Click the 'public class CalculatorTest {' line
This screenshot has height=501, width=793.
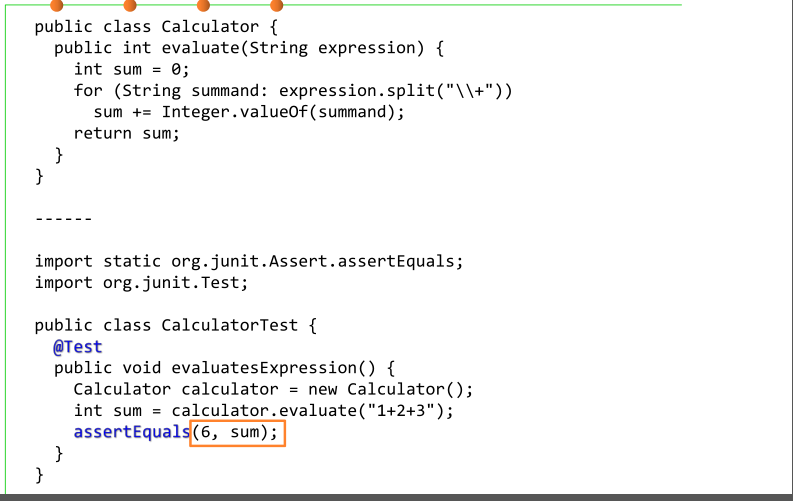click(x=175, y=326)
